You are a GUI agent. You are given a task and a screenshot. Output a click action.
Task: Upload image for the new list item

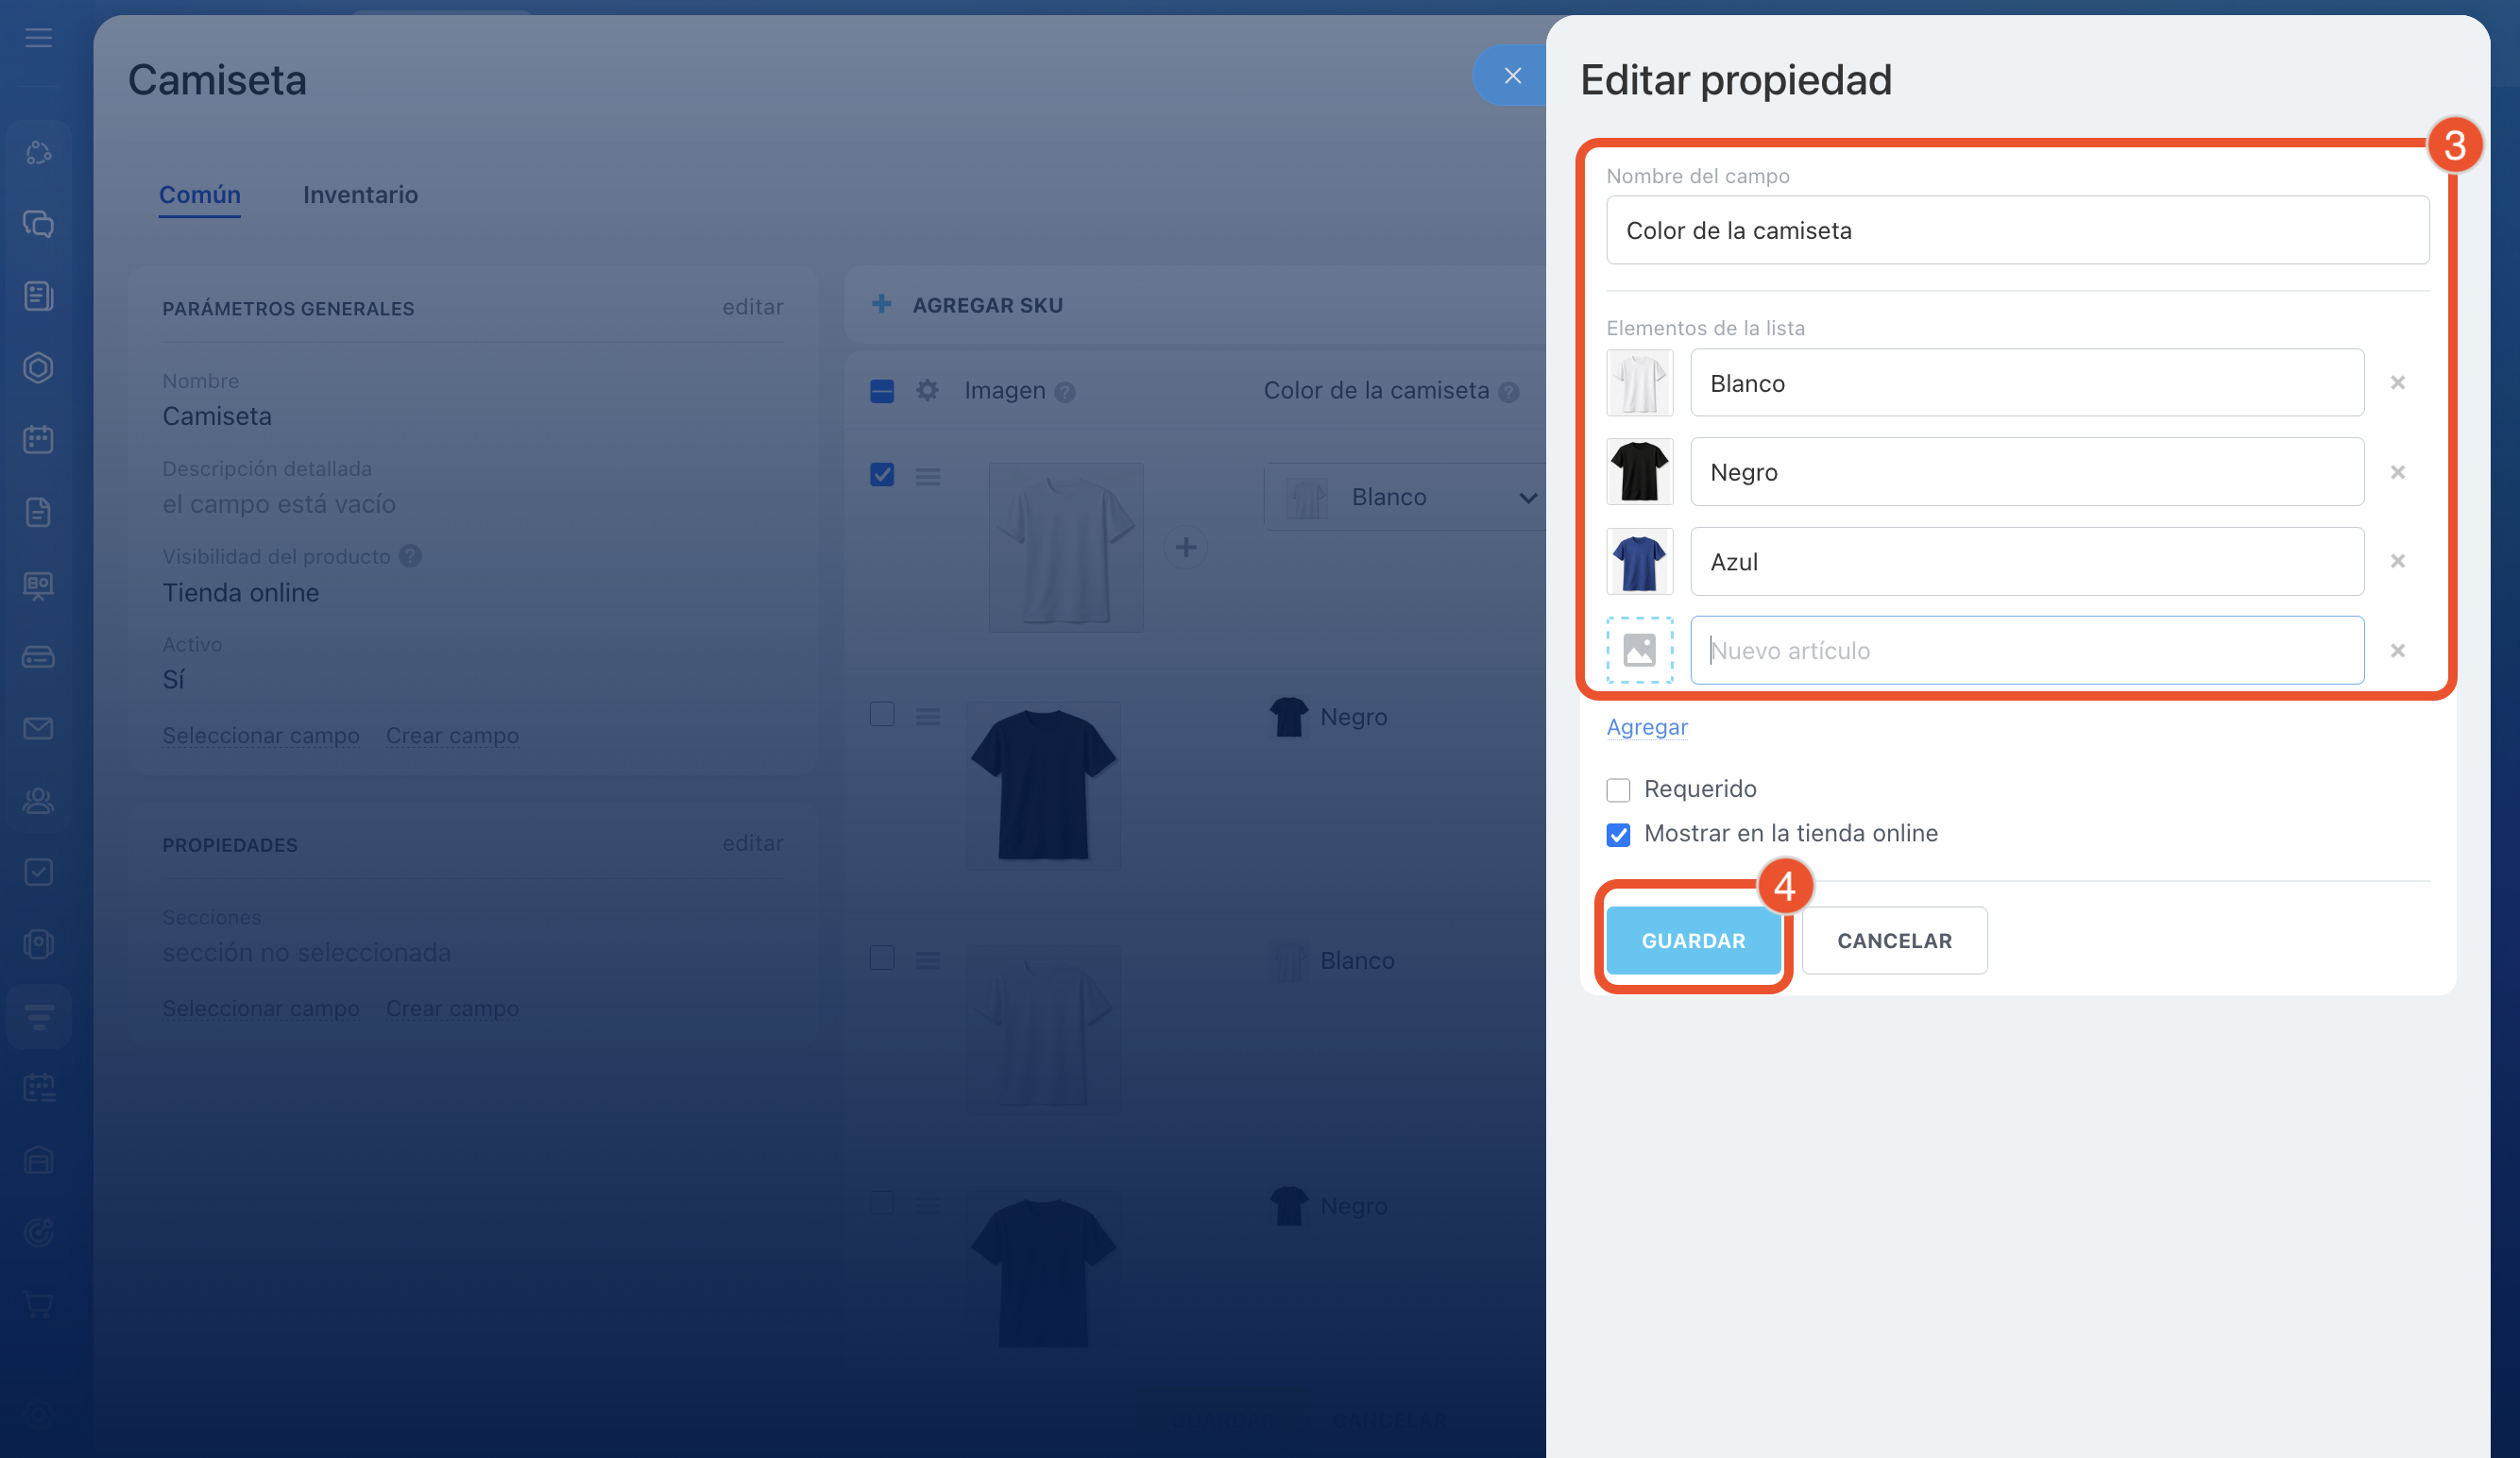click(x=1639, y=650)
